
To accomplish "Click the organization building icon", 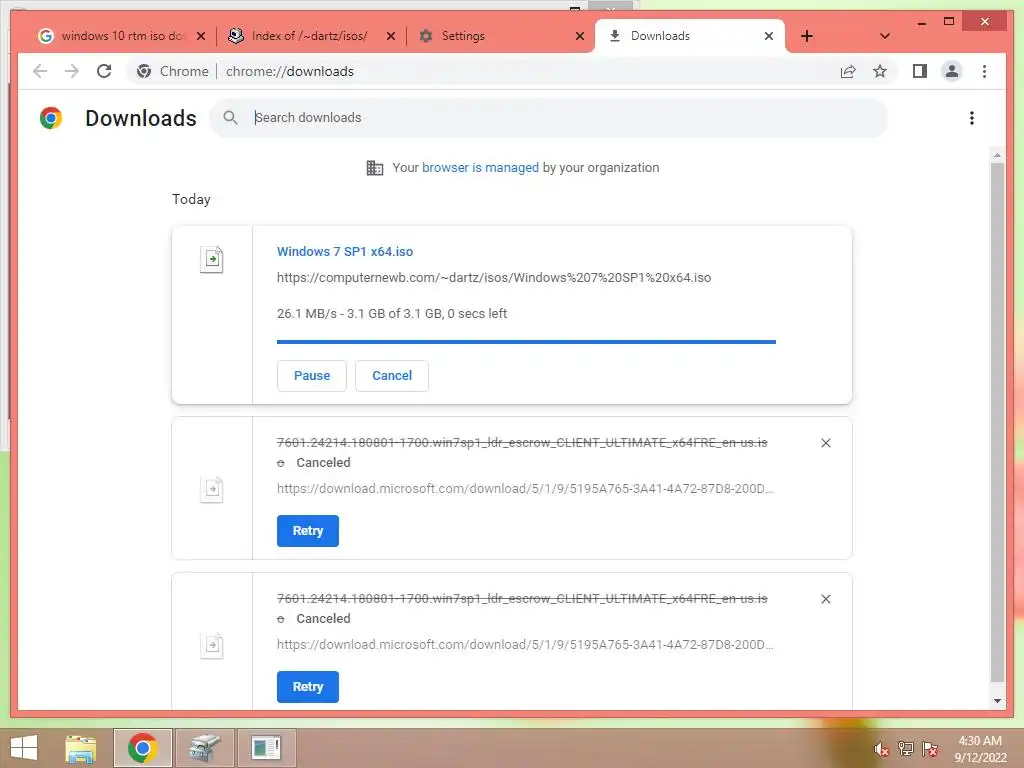I will [375, 168].
